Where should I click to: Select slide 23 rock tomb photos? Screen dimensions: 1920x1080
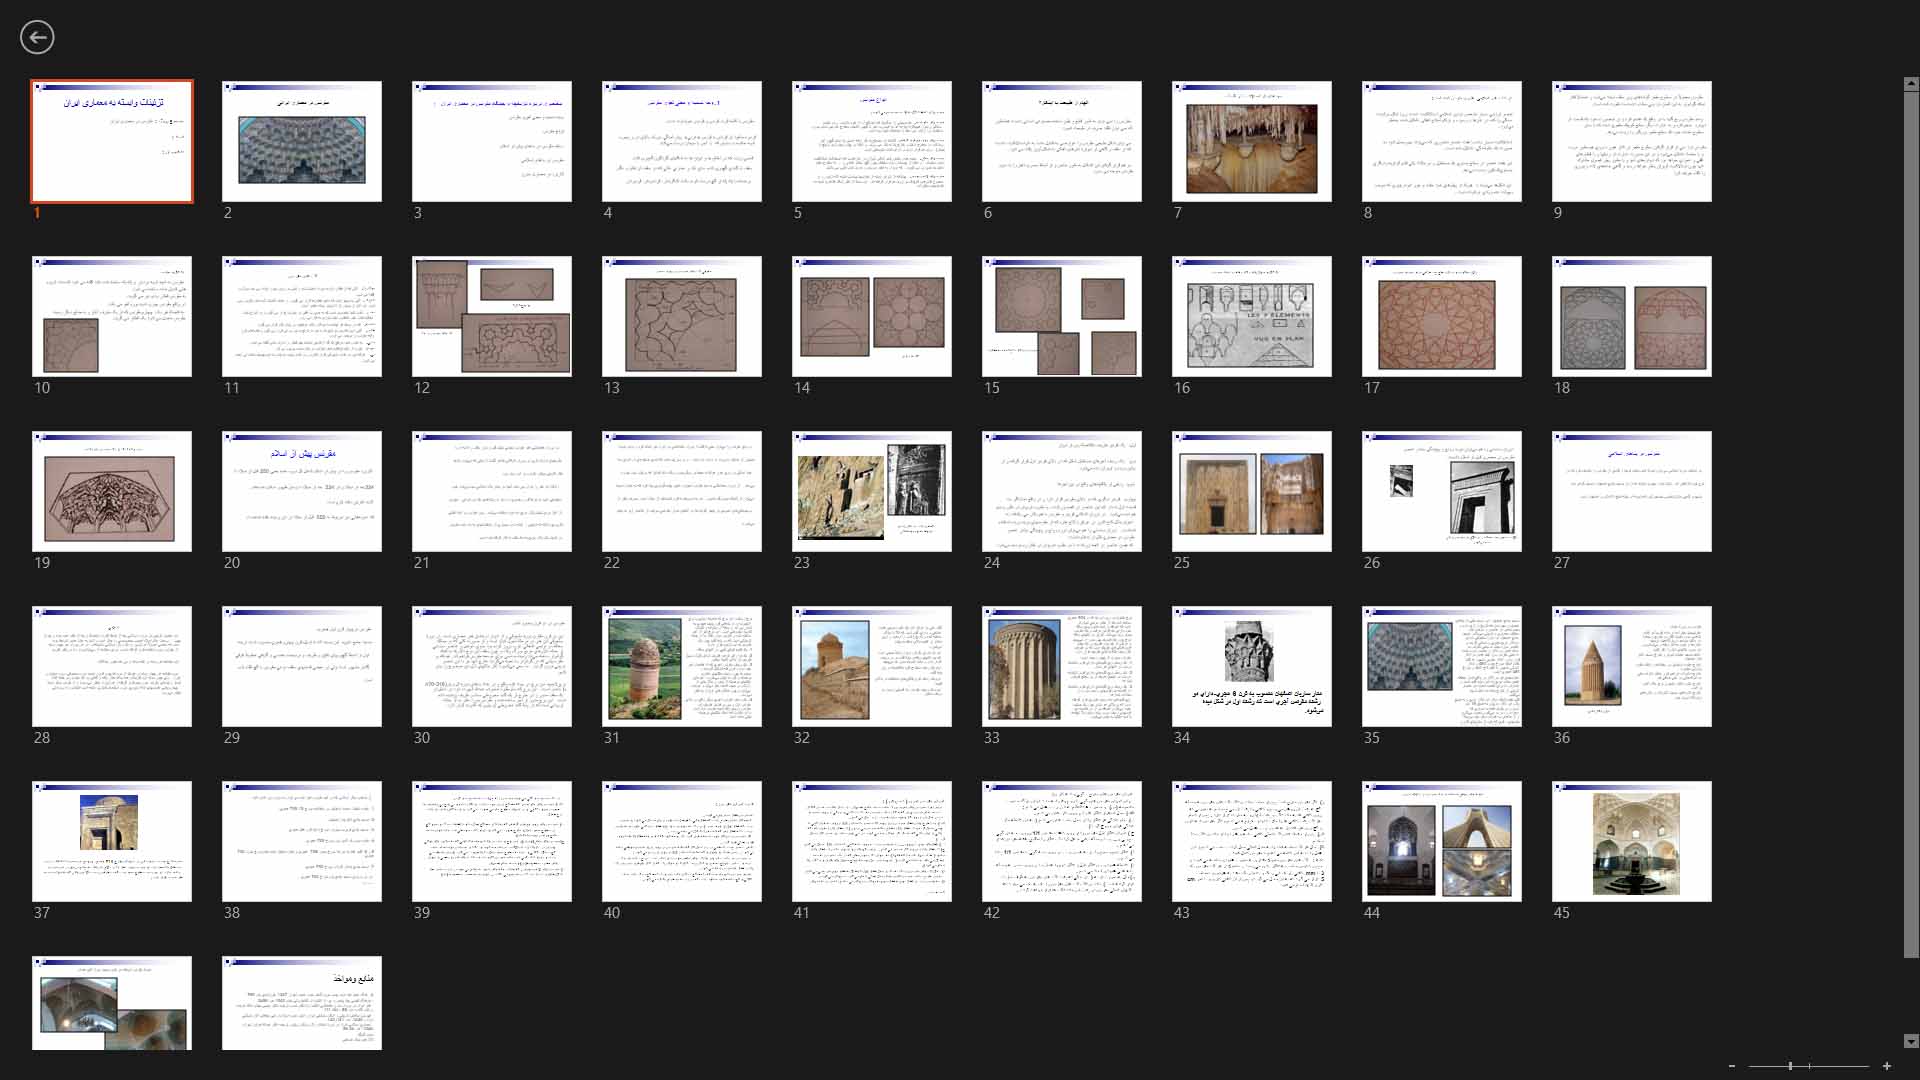coord(871,492)
